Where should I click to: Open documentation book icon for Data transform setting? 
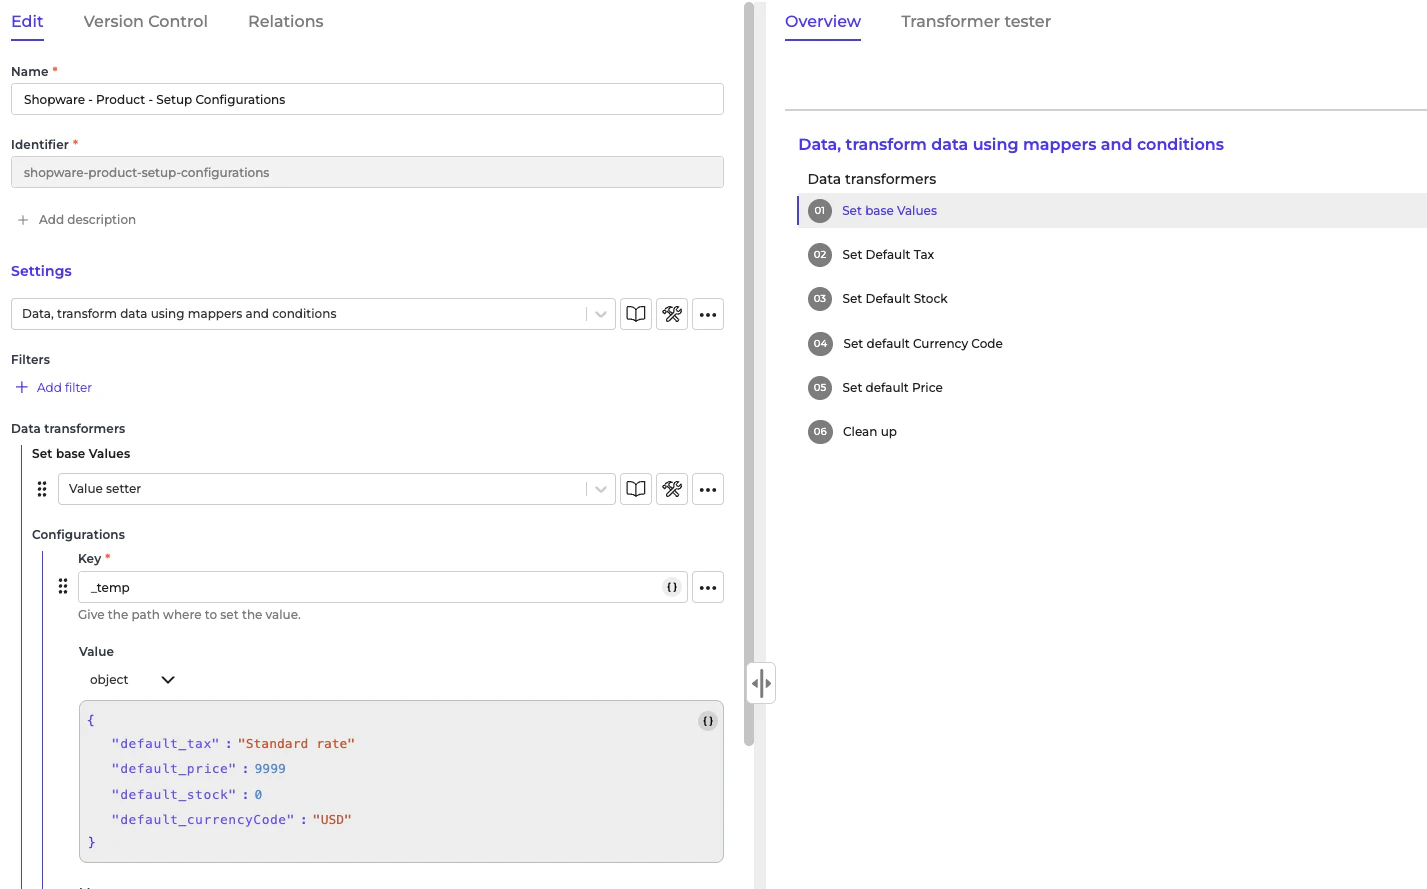pos(636,314)
